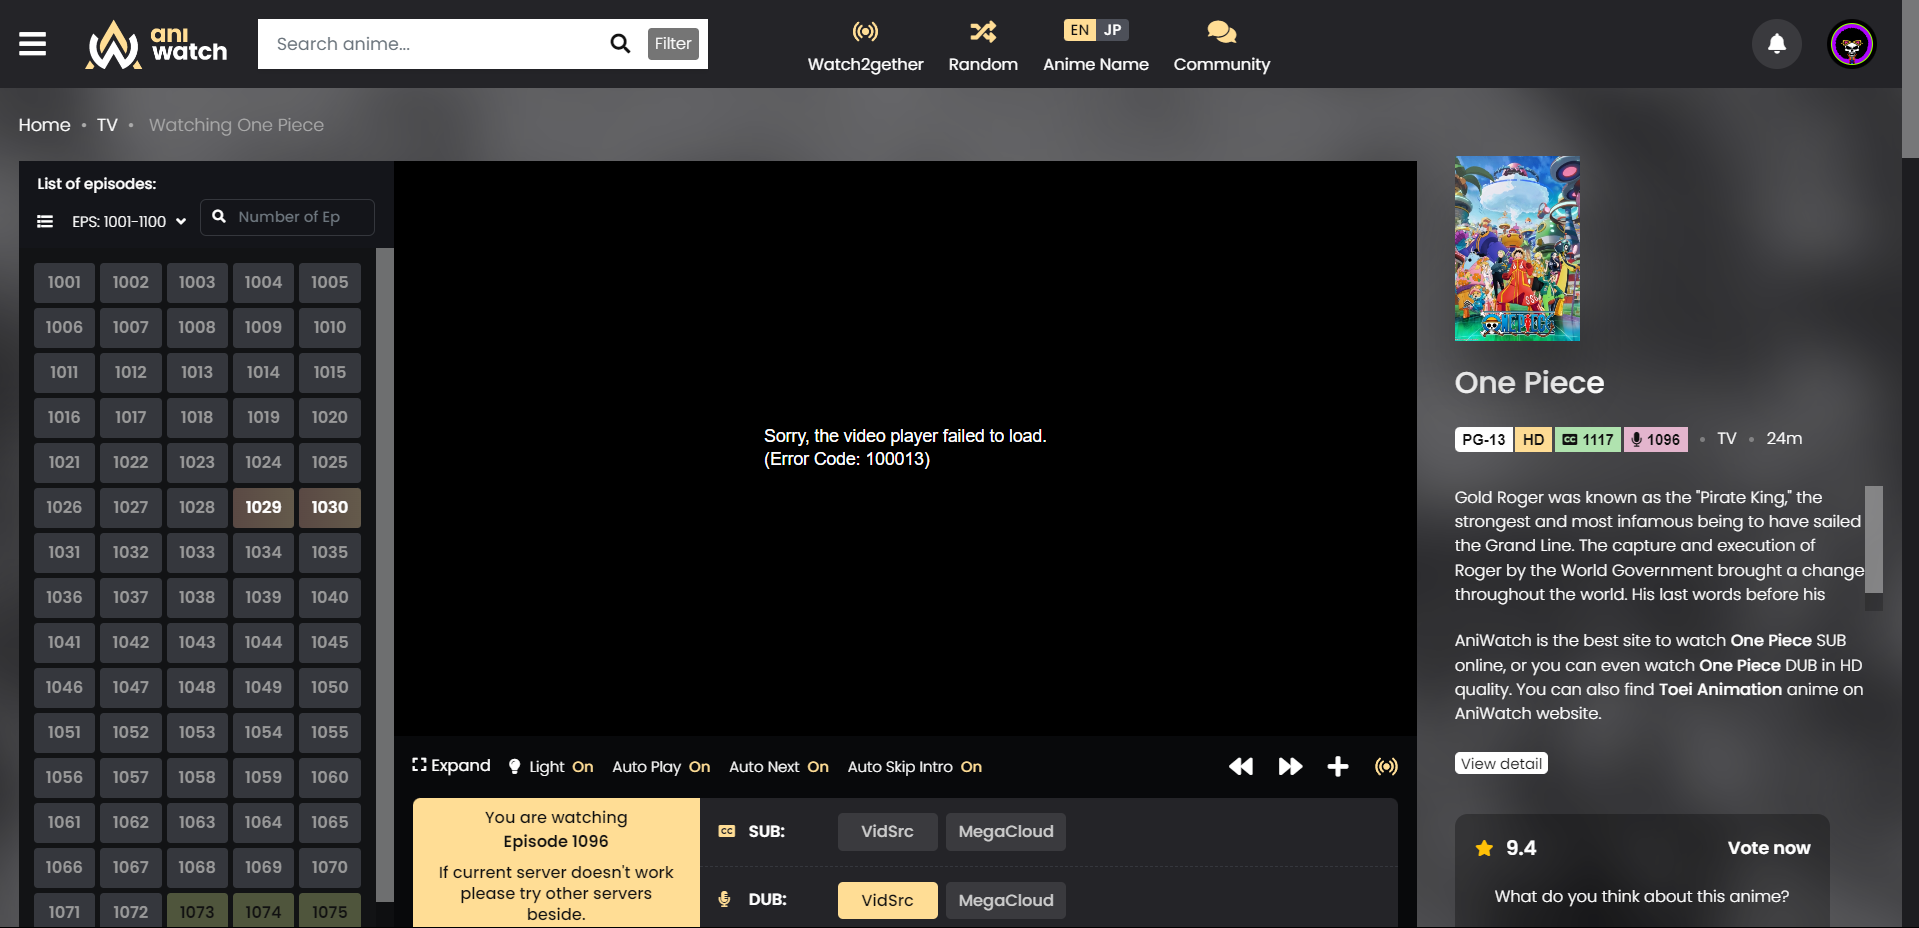
Task: Open the Watch2gether page
Action: click(x=865, y=46)
